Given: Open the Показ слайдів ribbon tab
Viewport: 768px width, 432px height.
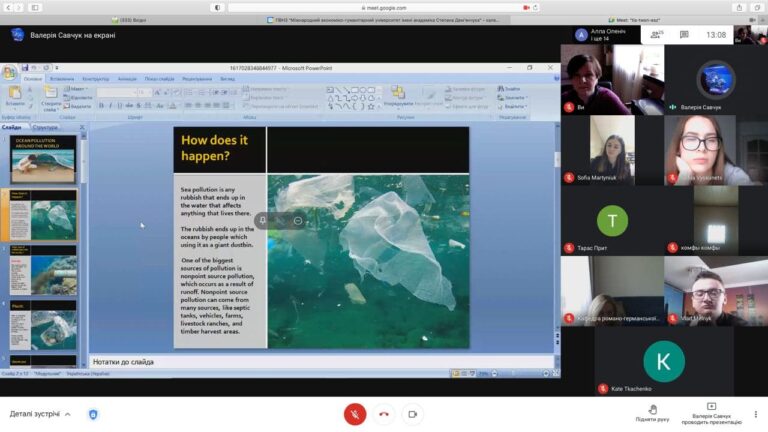Looking at the screenshot, I should (159, 79).
